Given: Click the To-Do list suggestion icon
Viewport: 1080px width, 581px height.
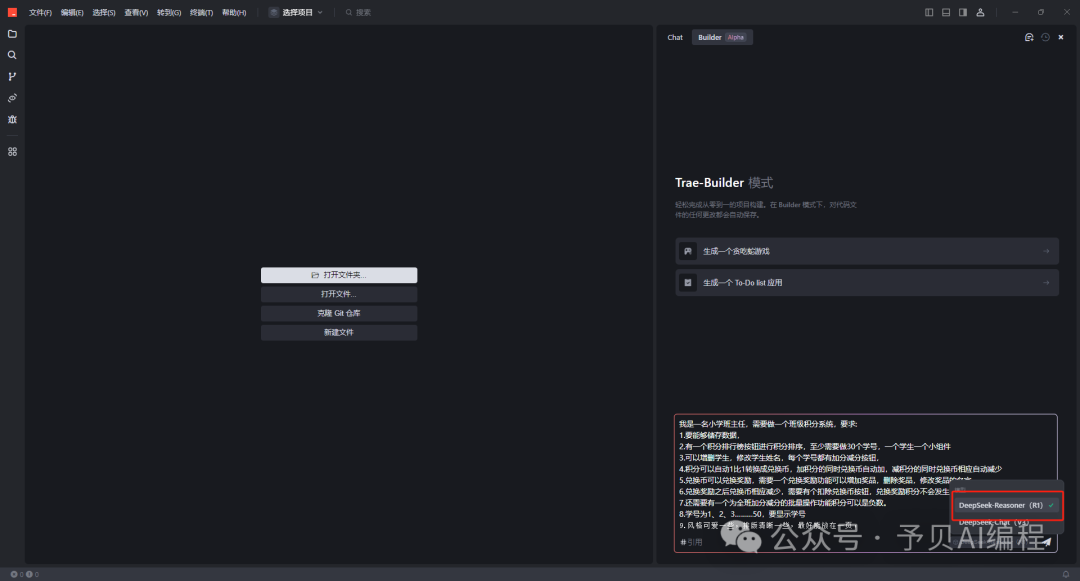Looking at the screenshot, I should (x=687, y=282).
